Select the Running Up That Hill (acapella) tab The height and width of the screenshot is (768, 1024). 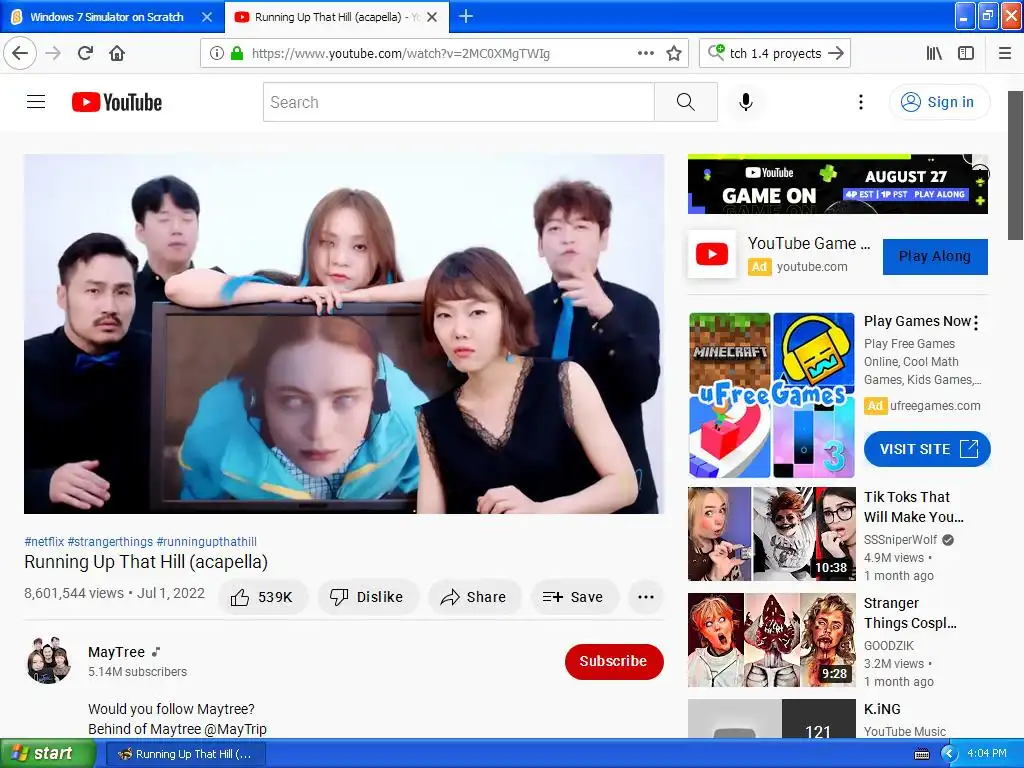point(337,17)
